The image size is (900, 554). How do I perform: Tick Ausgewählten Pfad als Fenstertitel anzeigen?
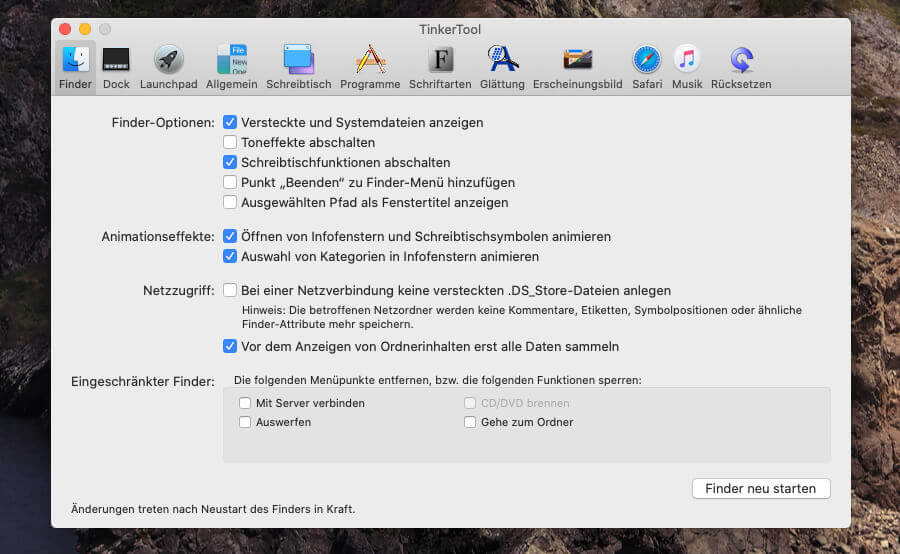click(x=230, y=202)
